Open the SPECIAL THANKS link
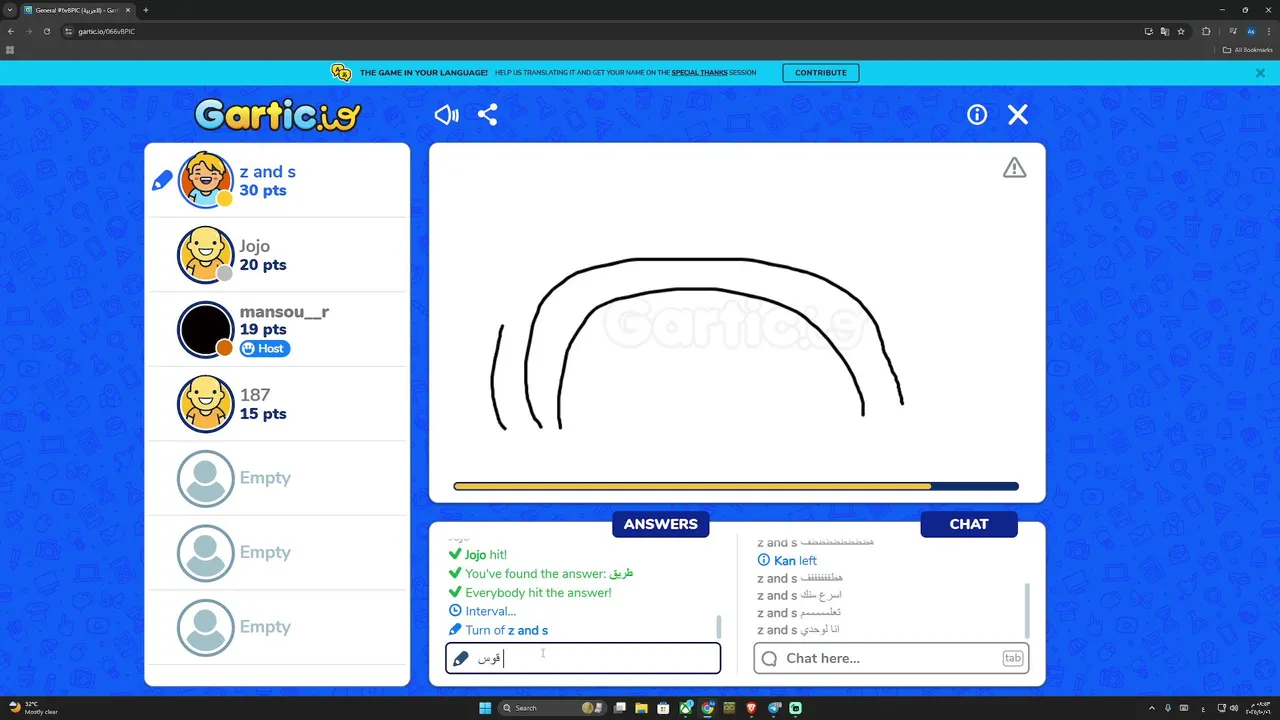The height and width of the screenshot is (720, 1280). tap(699, 73)
